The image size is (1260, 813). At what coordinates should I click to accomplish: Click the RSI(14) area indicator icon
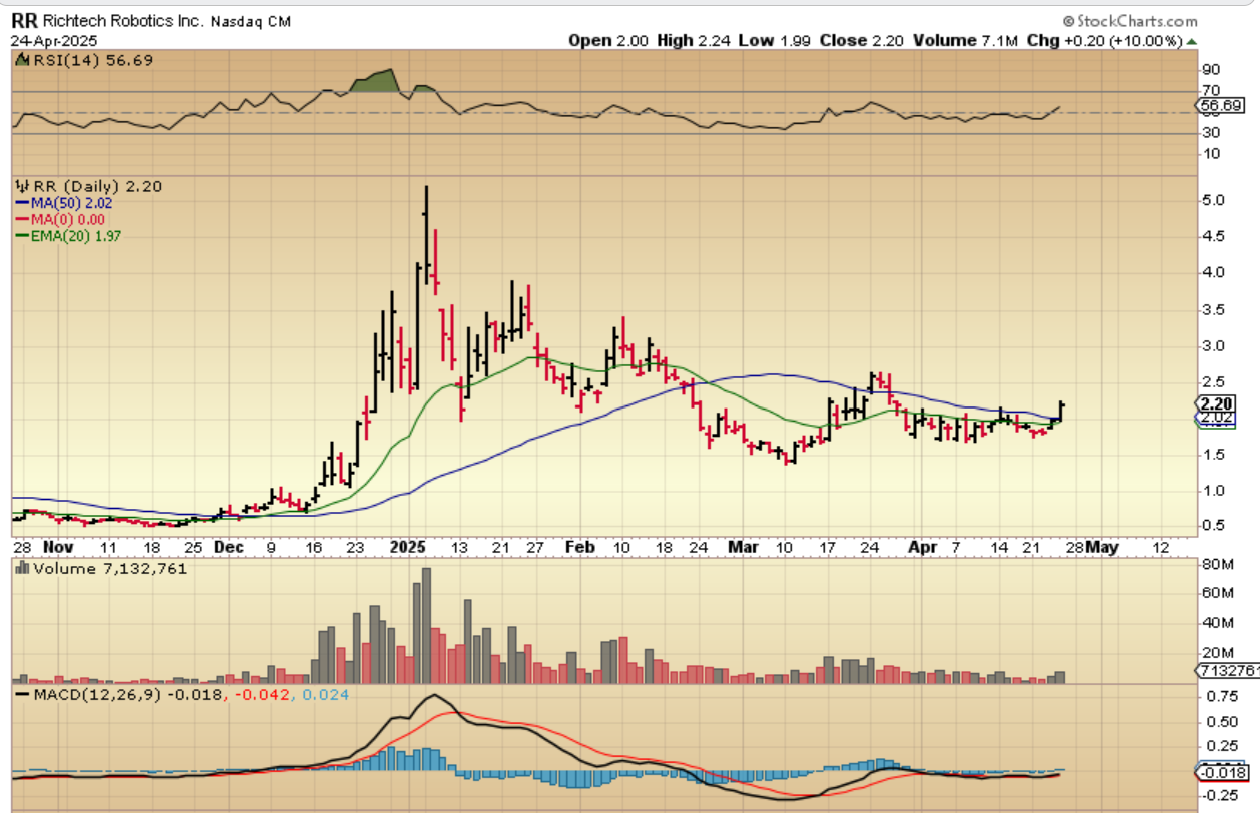click(19, 61)
